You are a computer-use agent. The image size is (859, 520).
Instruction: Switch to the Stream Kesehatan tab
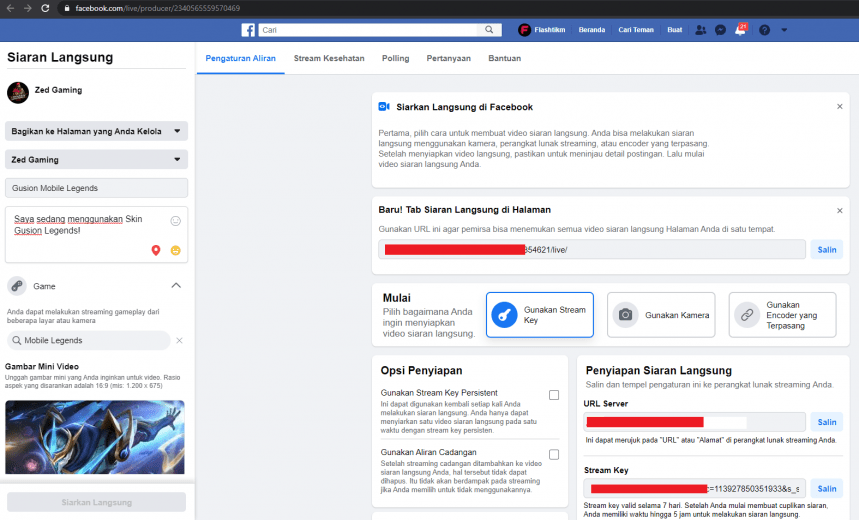click(x=329, y=58)
